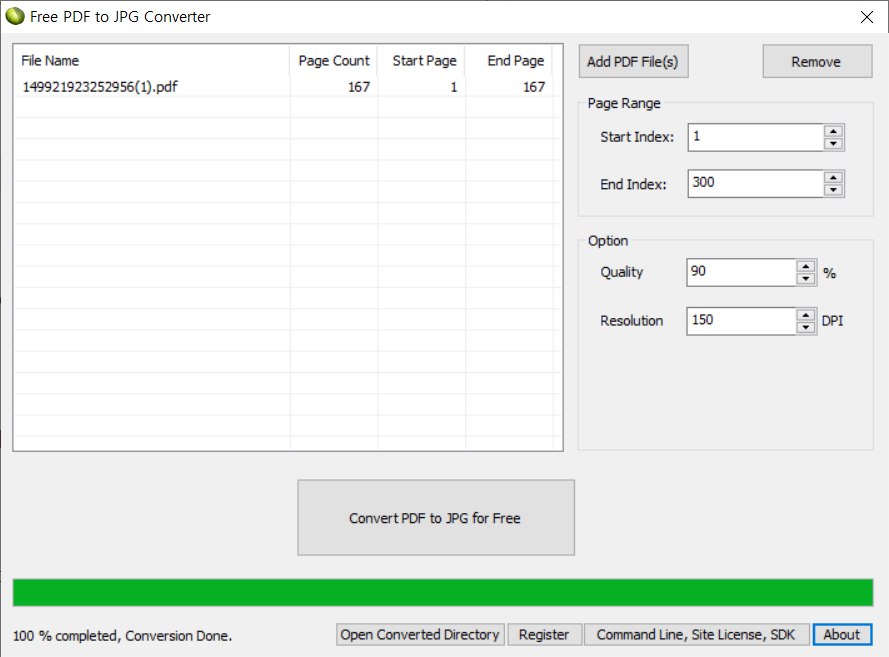Viewport: 889px width, 657px height.
Task: Increase the Start Index value
Action: click(x=833, y=131)
